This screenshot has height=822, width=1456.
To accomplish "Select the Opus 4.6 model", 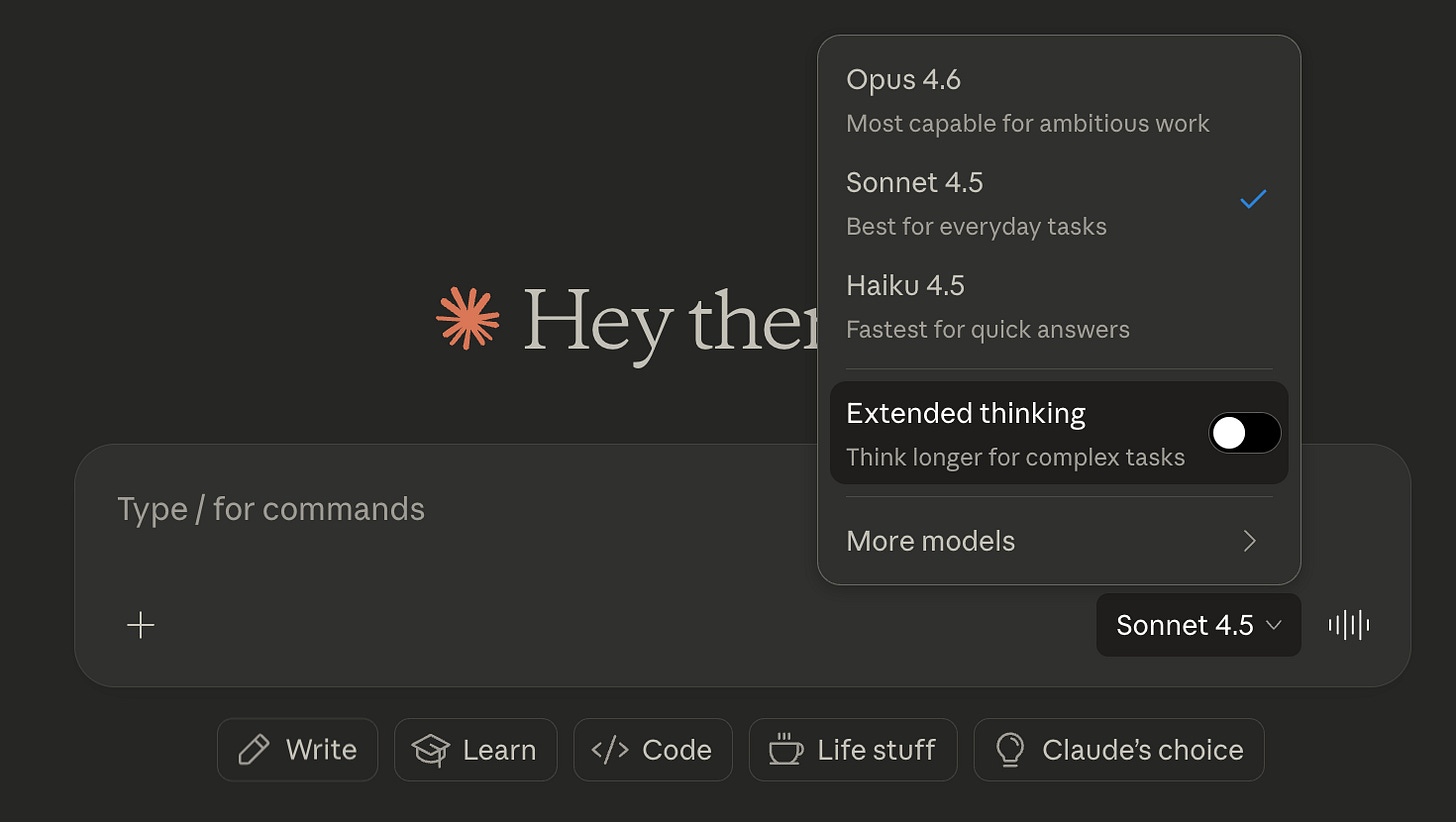I will [1059, 101].
